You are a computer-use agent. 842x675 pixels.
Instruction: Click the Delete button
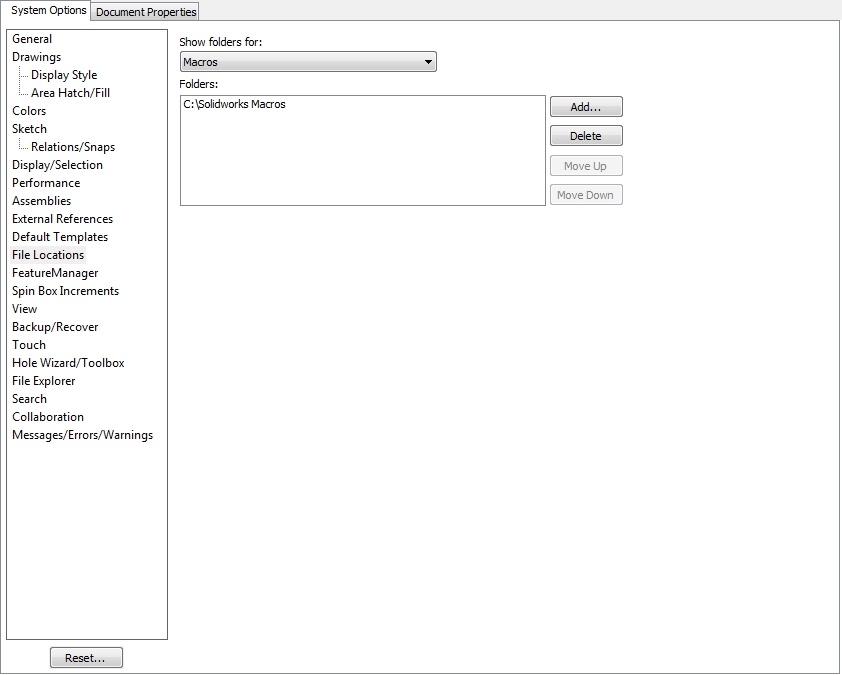[586, 136]
